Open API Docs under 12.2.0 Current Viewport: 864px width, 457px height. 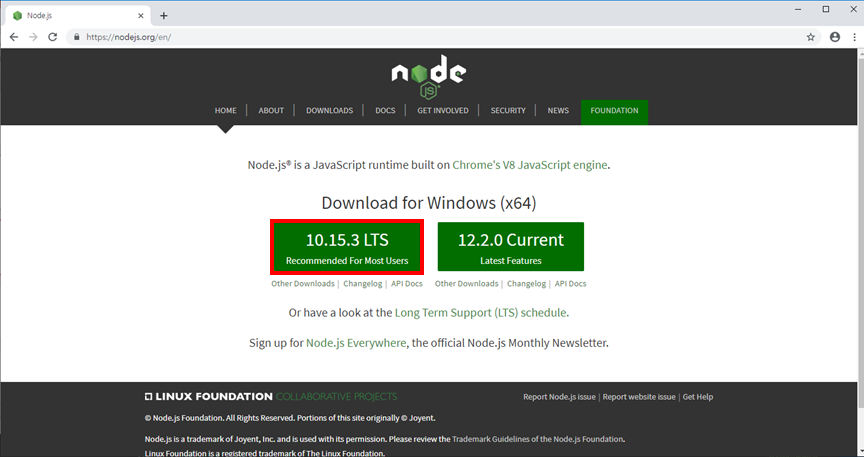coord(570,283)
